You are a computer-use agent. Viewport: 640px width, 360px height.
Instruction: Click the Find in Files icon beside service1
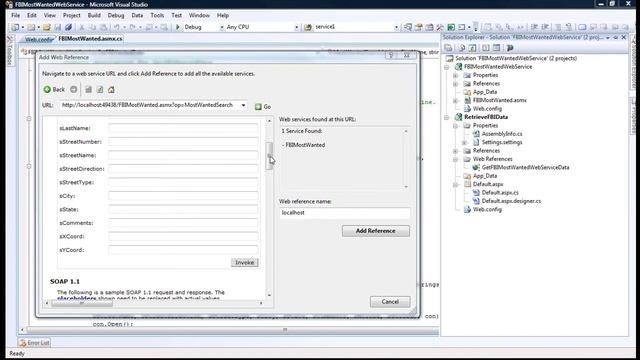tap(308, 27)
